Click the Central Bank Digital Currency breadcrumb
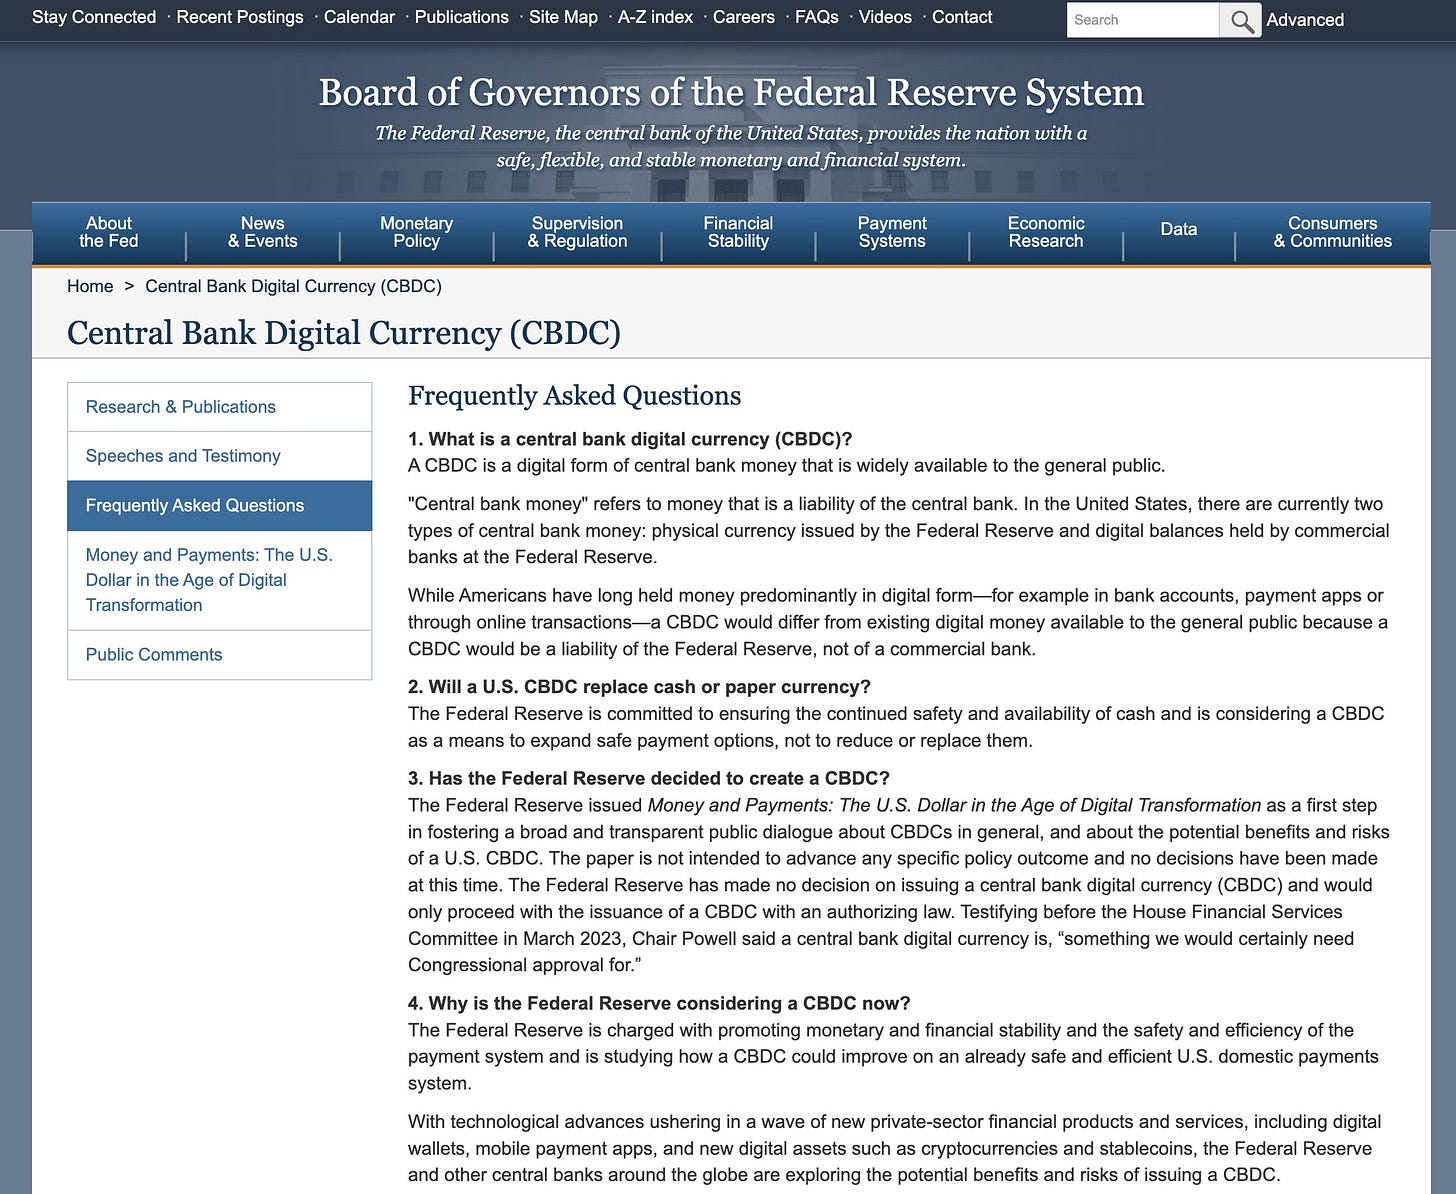This screenshot has height=1194, width=1456. click(293, 286)
